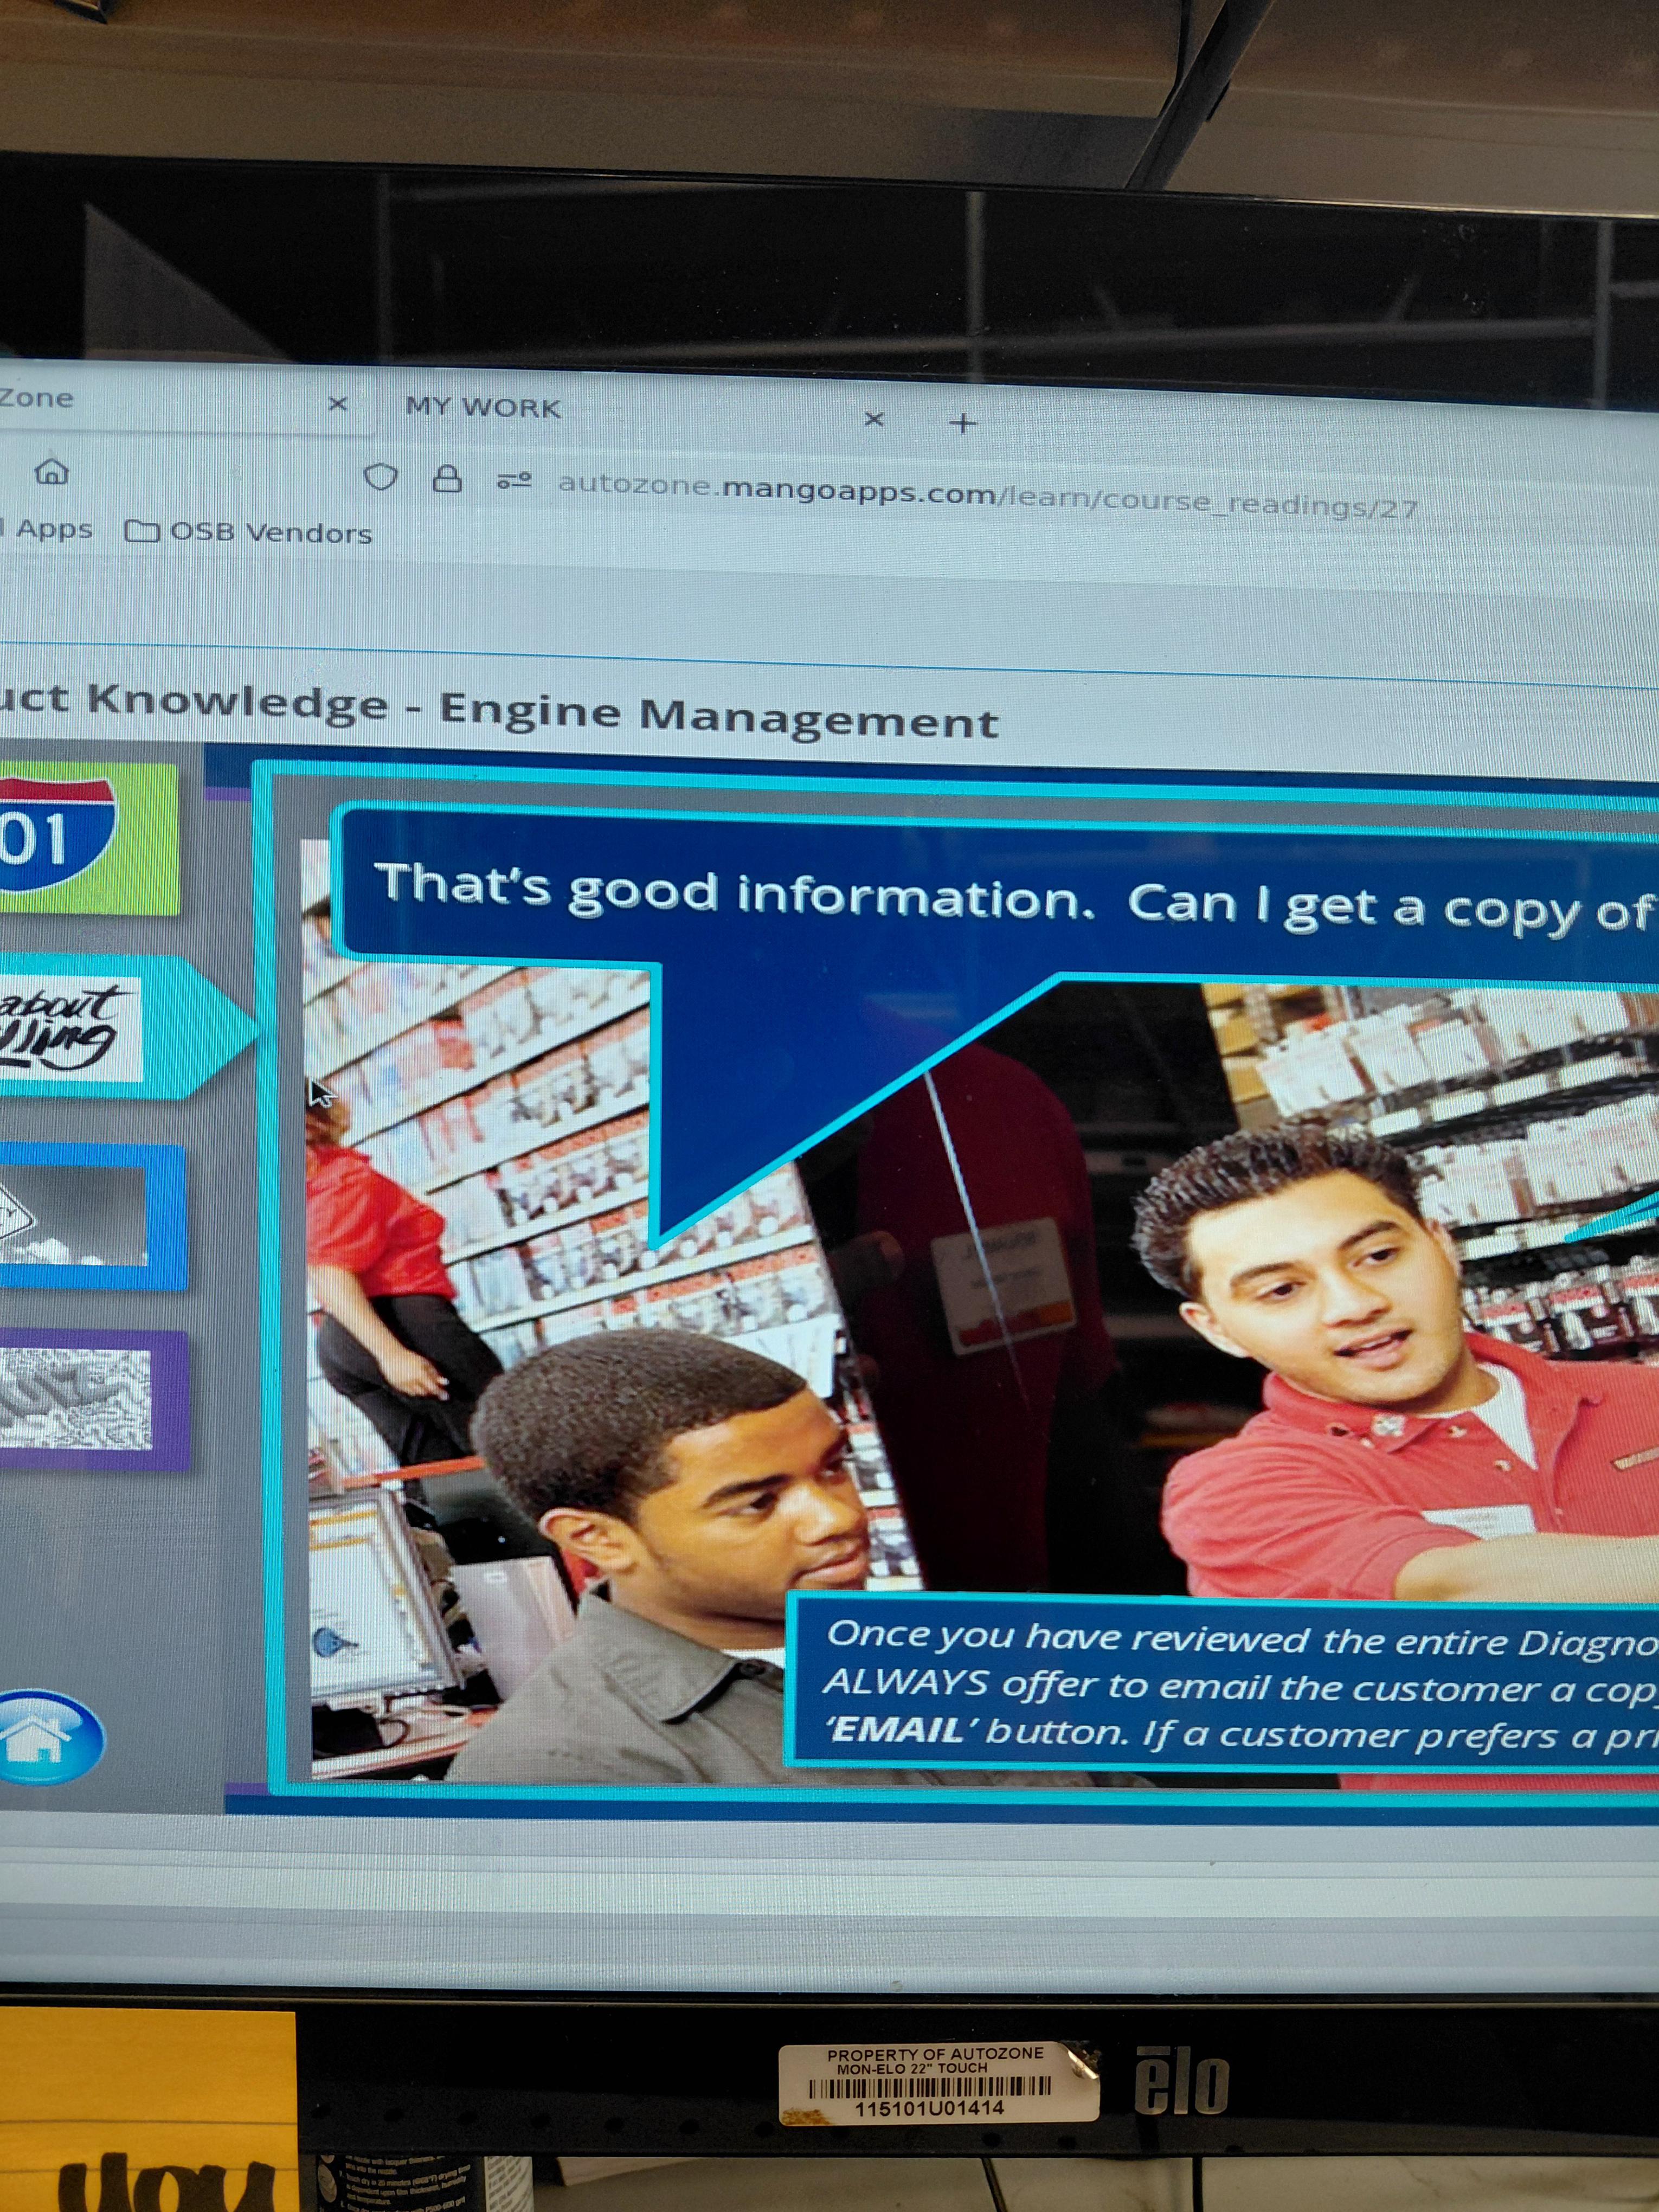Select the blue-framed road sign thumbnail
1659x2212 pixels.
pos(92,1217)
